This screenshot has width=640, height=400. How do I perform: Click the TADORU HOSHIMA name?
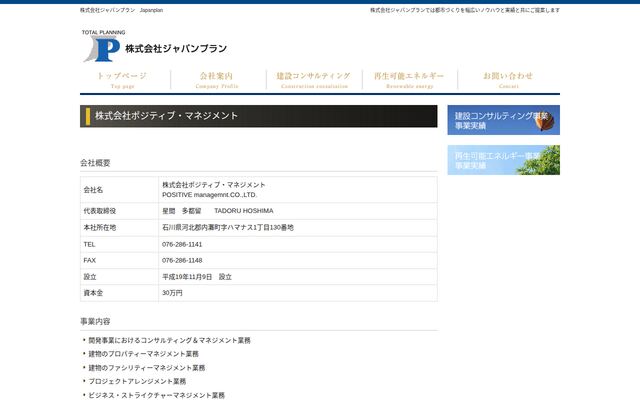244,211
